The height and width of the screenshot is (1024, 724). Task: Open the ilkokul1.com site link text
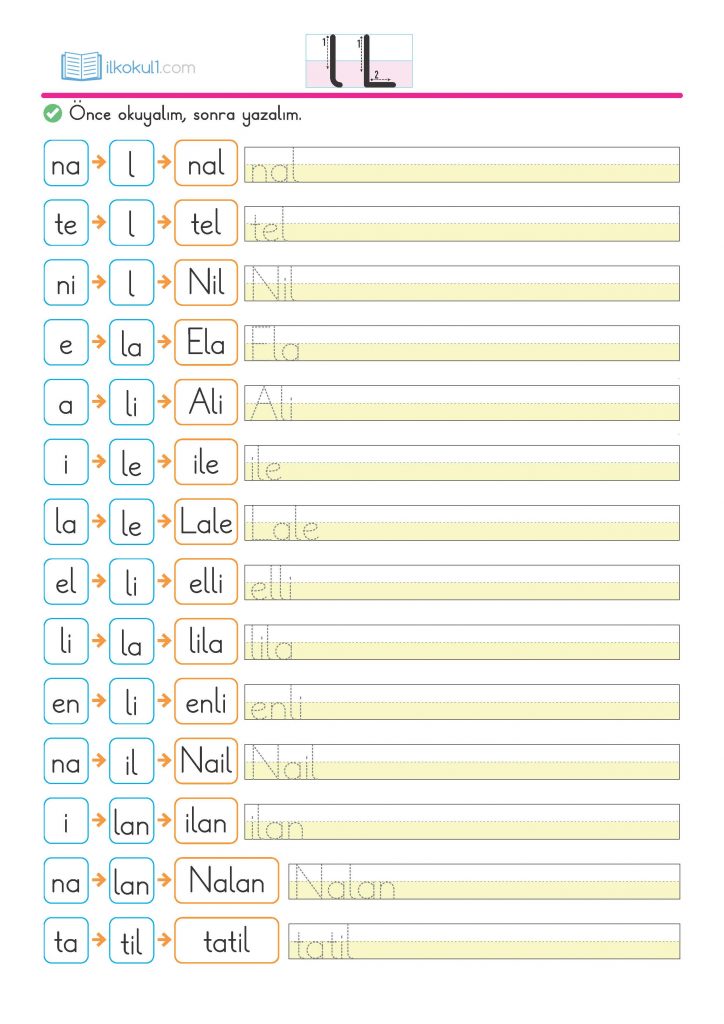click(150, 68)
